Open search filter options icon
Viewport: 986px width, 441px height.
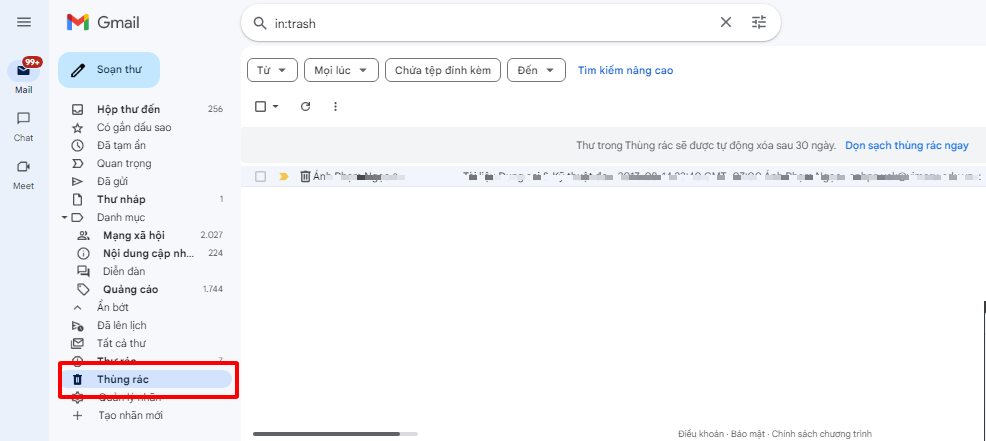point(759,22)
